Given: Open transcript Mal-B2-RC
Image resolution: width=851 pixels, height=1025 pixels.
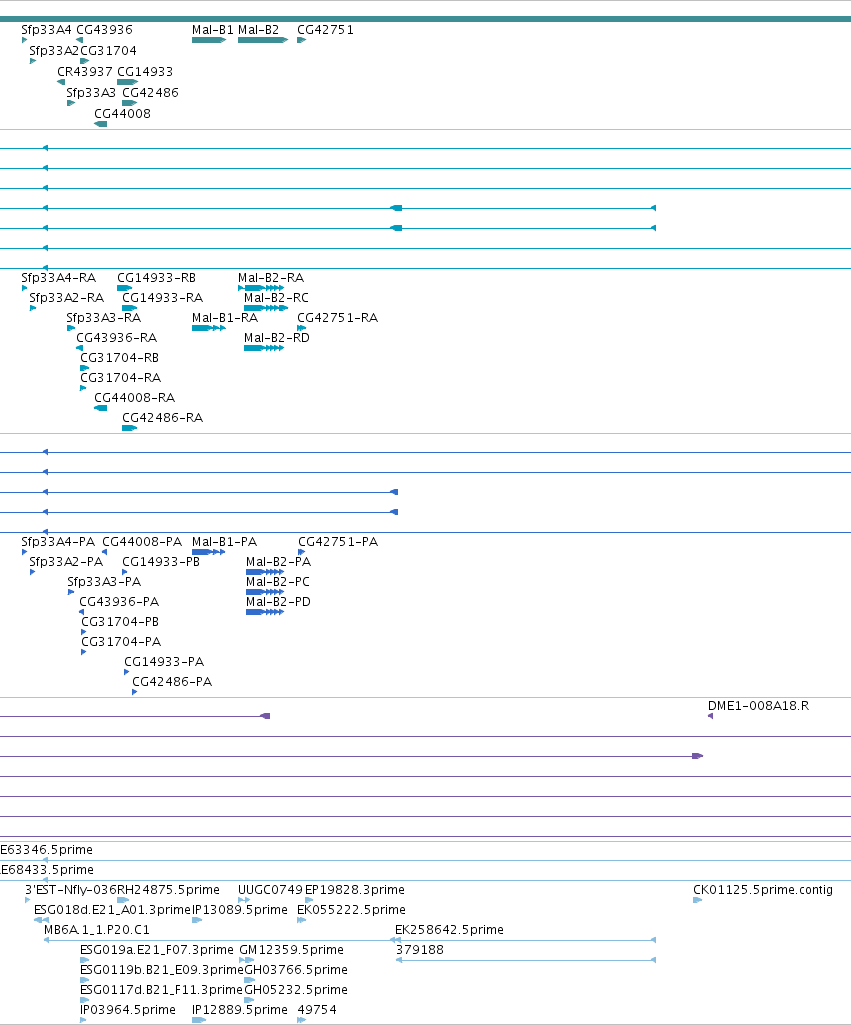Looking at the screenshot, I should [265, 308].
